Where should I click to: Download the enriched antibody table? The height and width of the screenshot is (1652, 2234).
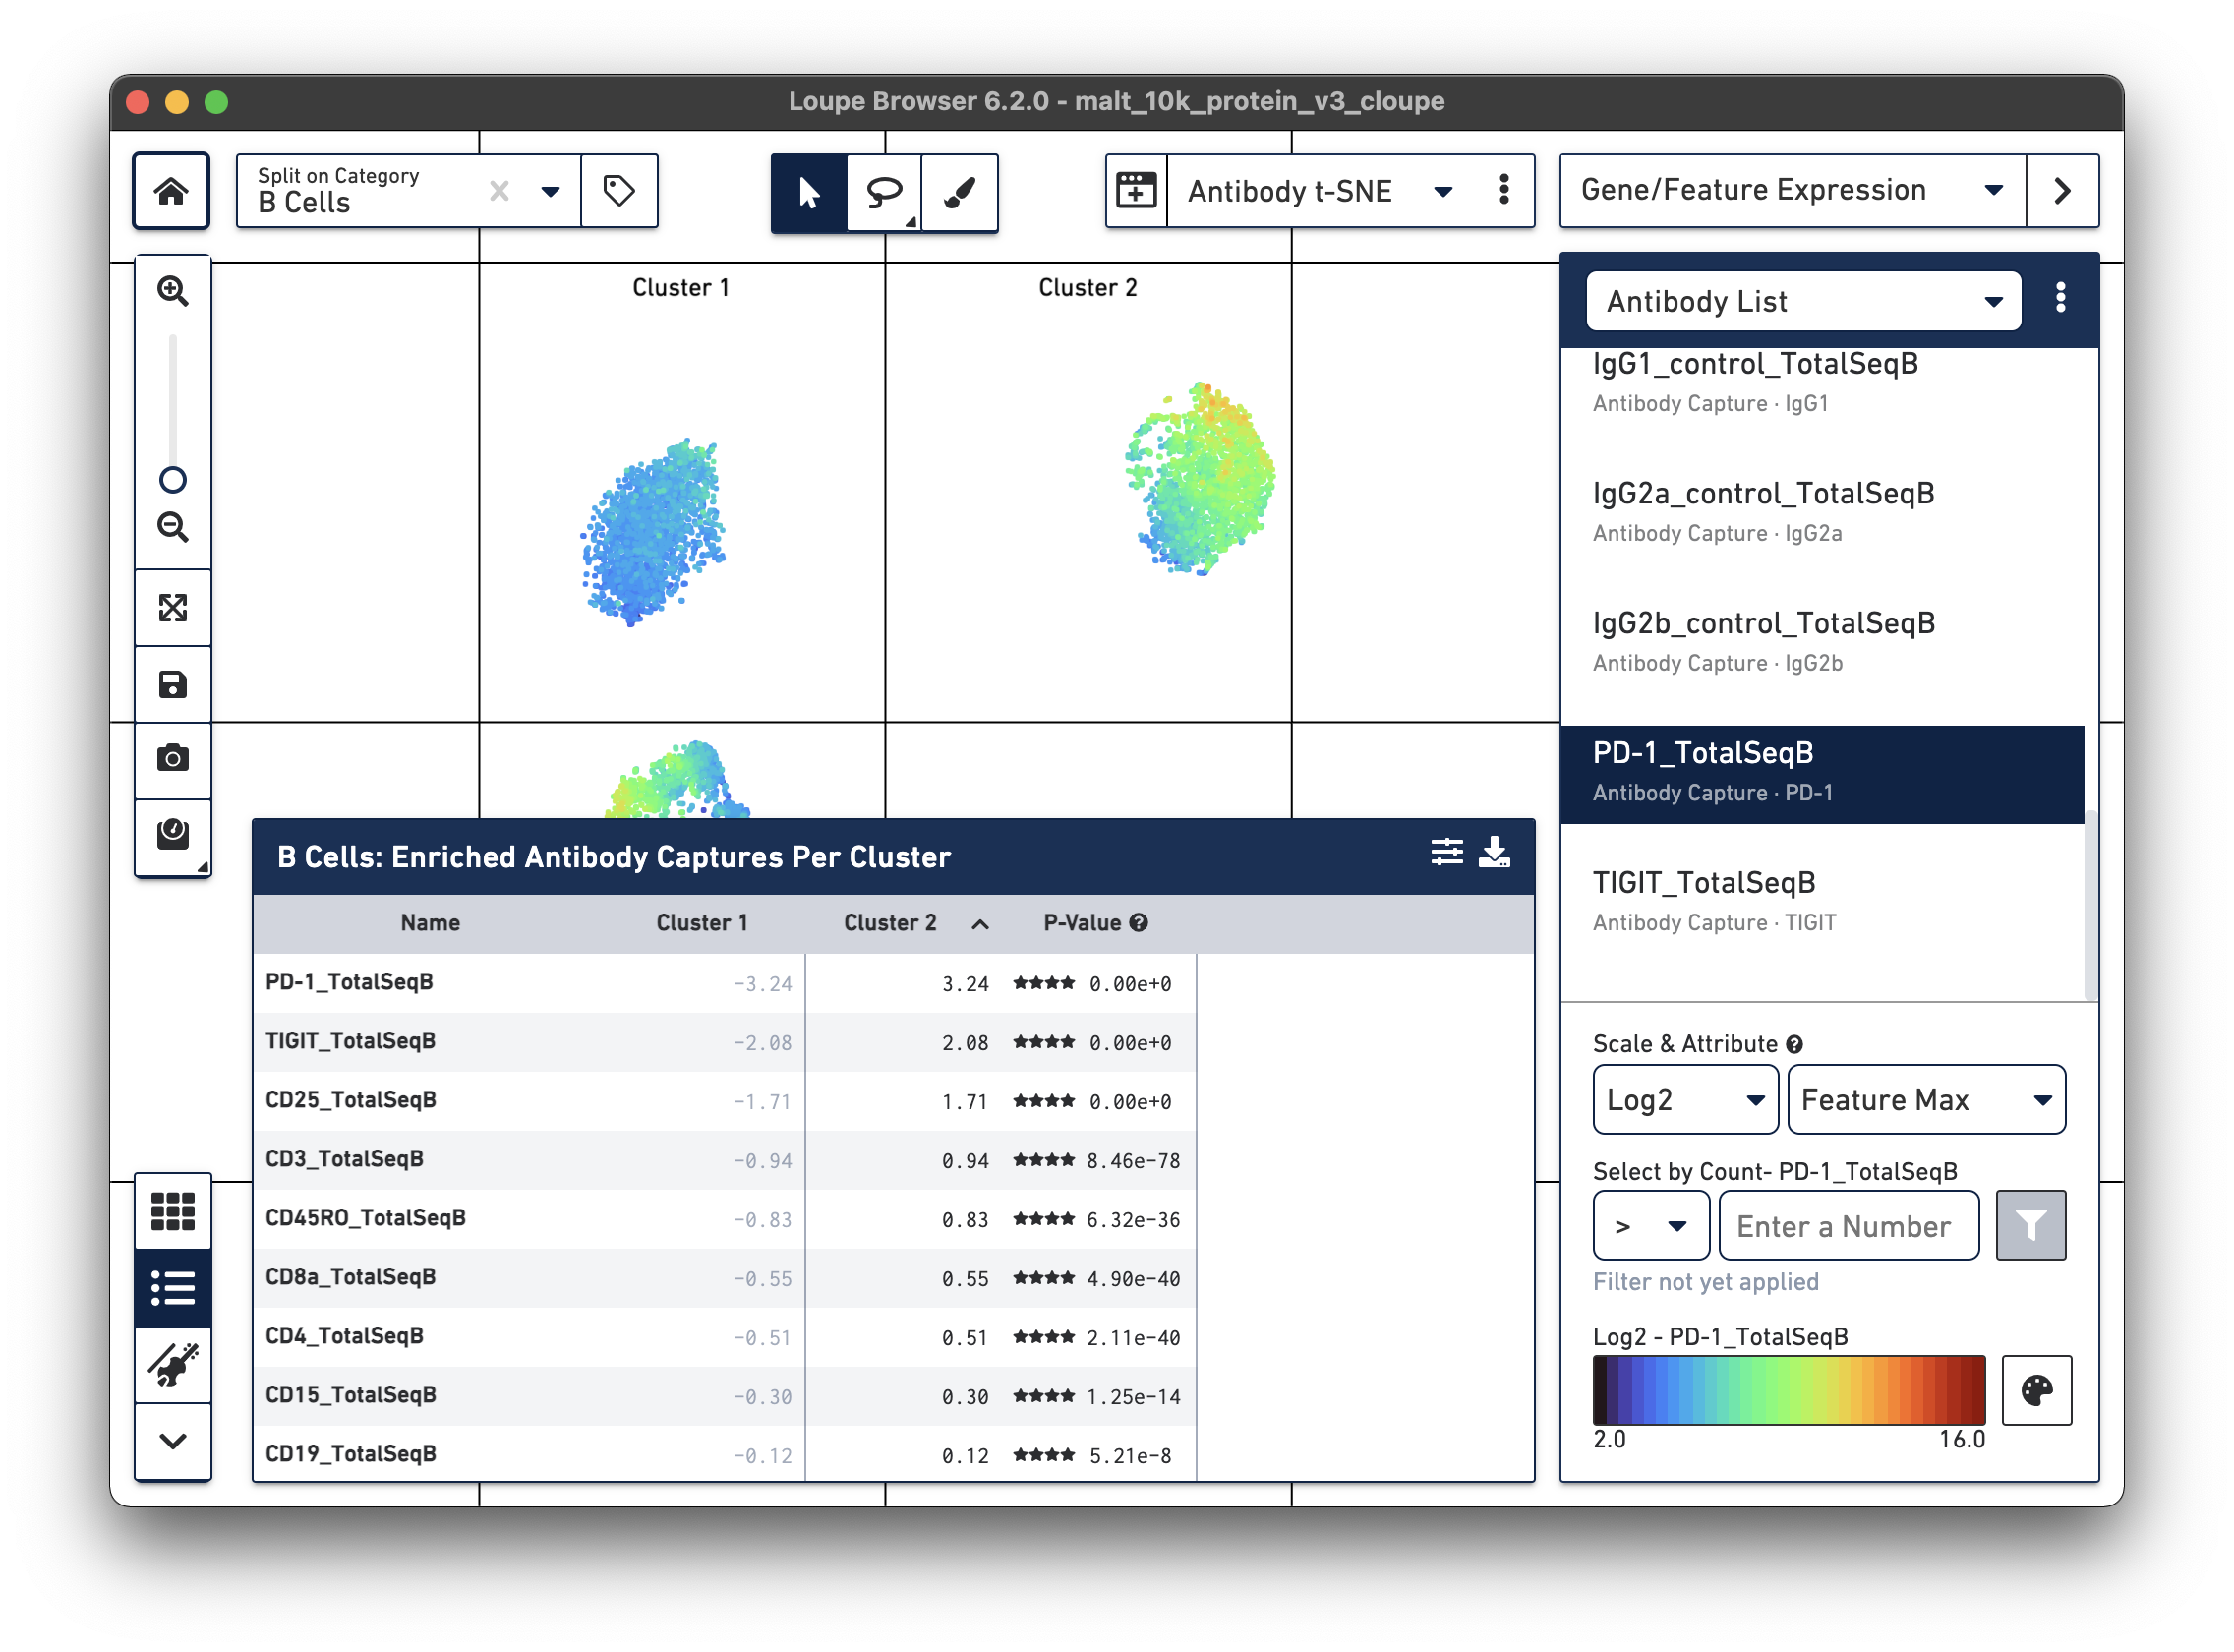[1494, 853]
